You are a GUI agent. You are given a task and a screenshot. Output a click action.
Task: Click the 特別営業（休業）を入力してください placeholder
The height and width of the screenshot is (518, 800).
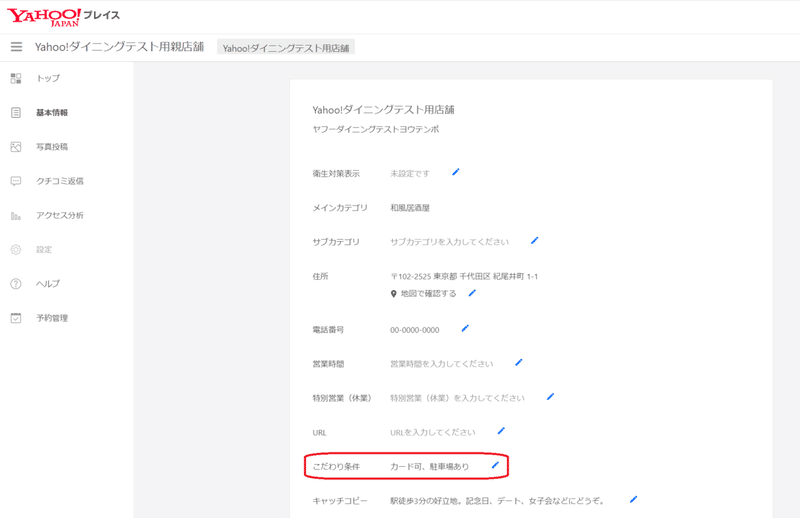[457, 398]
